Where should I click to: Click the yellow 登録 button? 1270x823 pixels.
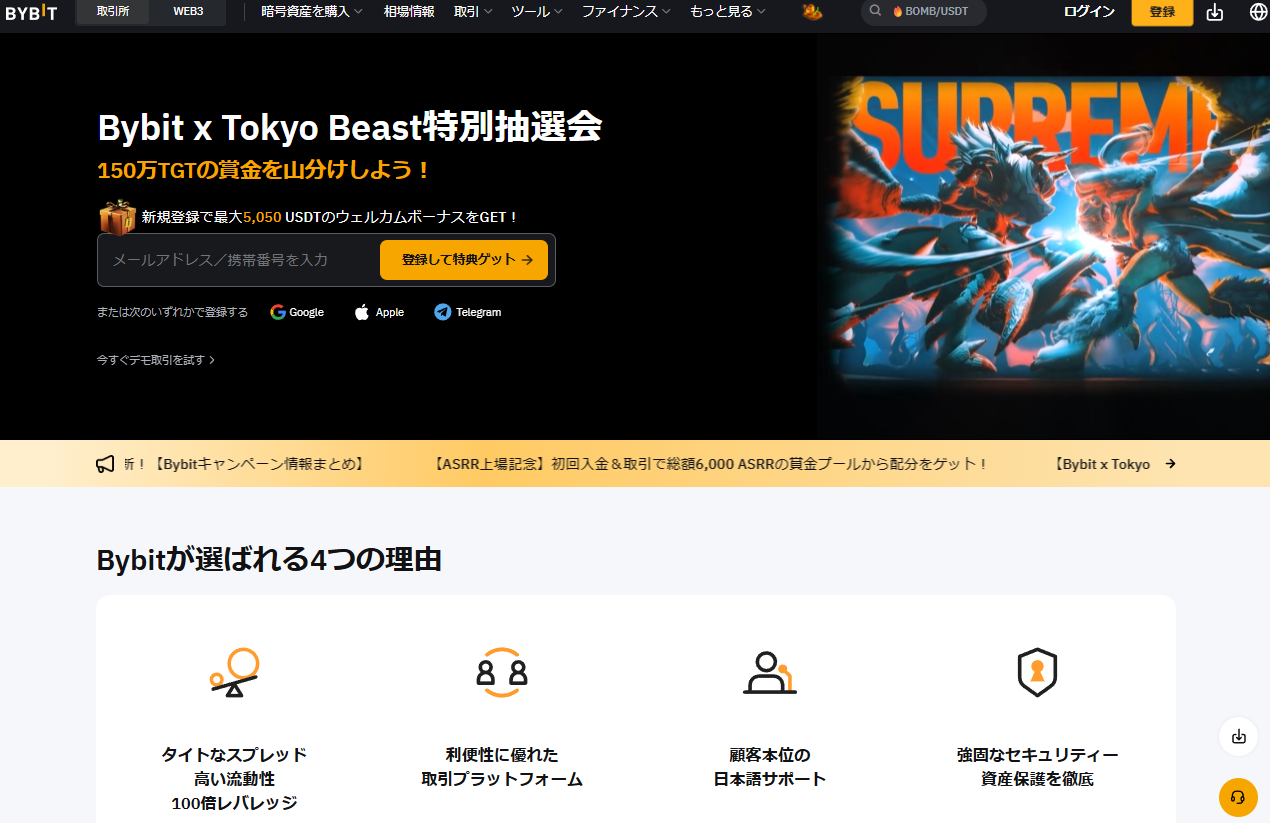(x=1162, y=12)
